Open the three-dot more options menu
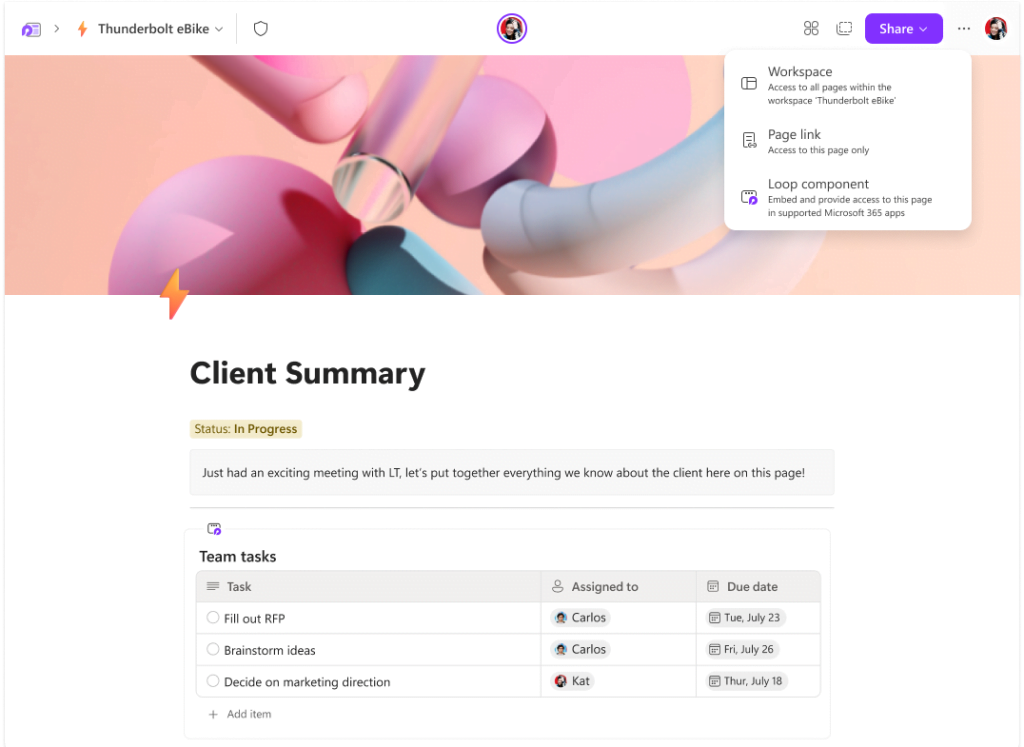 [x=964, y=29]
